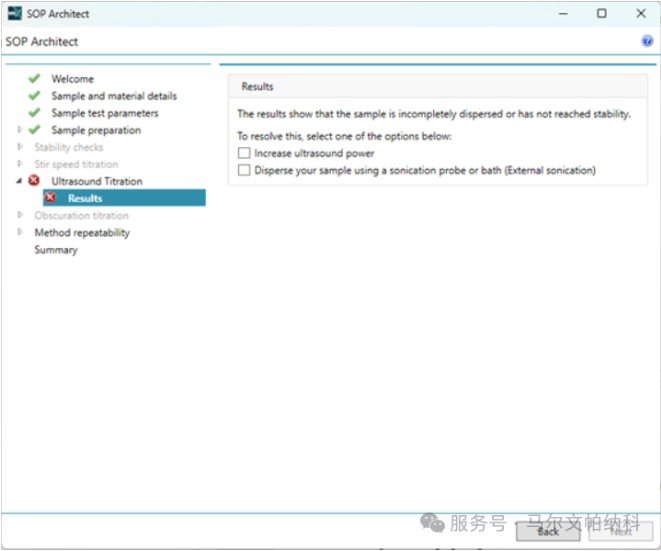The image size is (661, 551).
Task: Click the green checkmark beside Welcome
Action: pyautogui.click(x=35, y=79)
